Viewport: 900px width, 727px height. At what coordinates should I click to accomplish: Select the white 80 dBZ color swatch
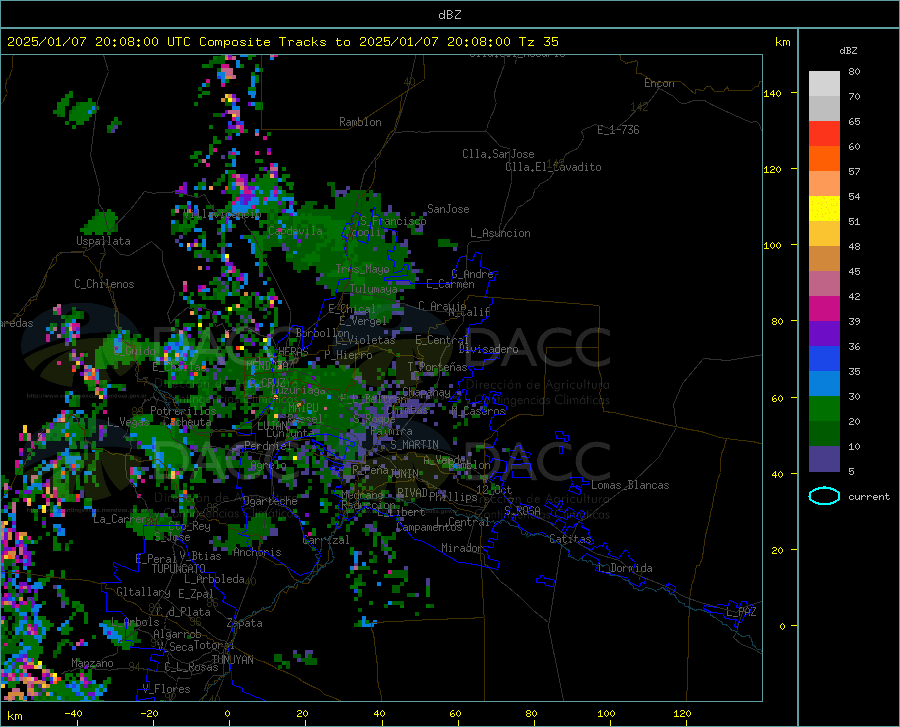(x=824, y=84)
